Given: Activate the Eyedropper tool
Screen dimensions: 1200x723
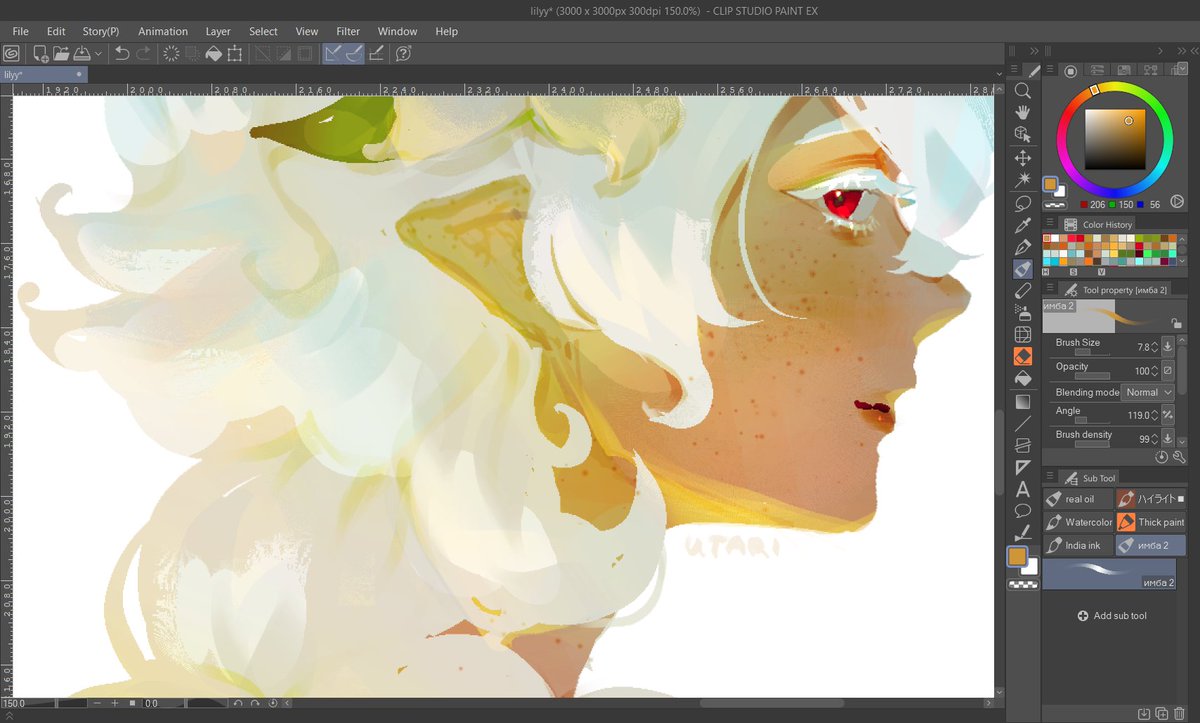Looking at the screenshot, I should pyautogui.click(x=1022, y=225).
